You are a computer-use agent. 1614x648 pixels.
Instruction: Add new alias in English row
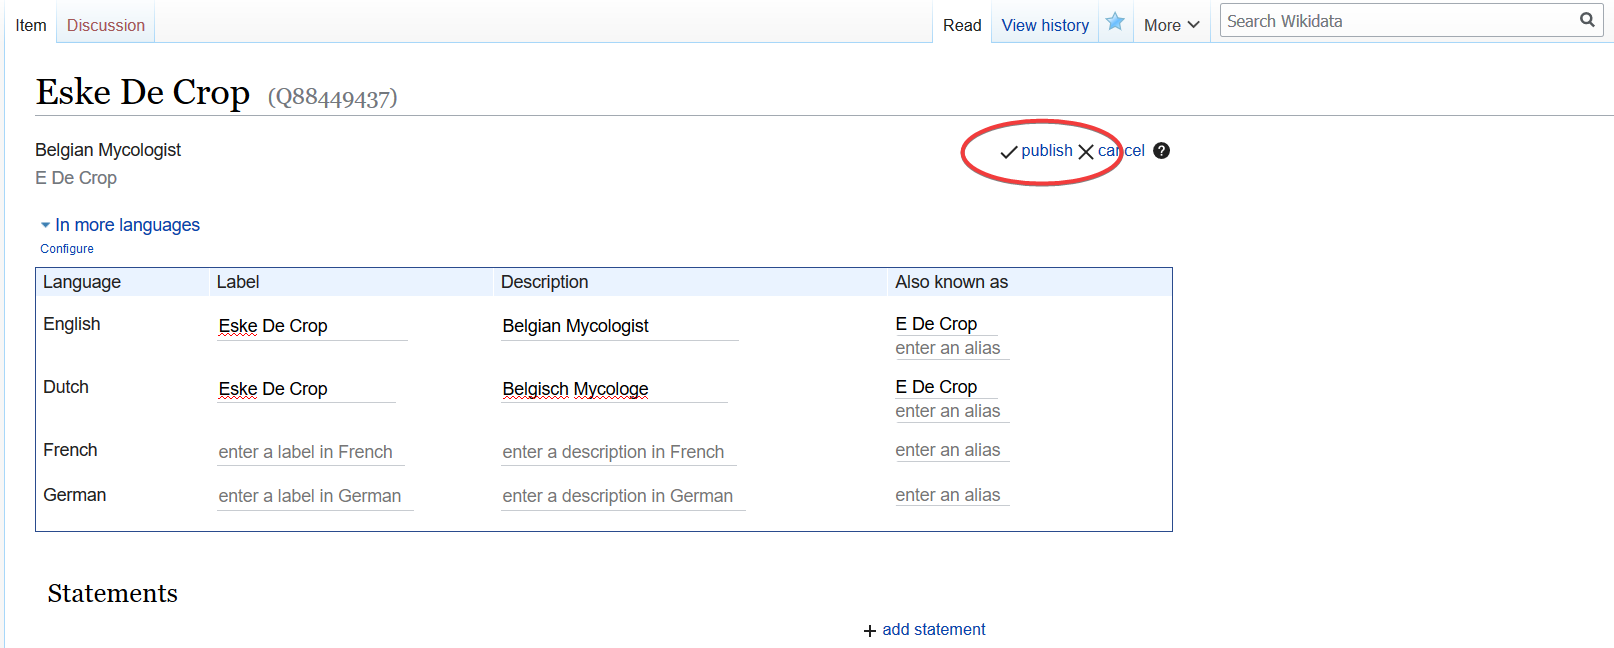(952, 348)
